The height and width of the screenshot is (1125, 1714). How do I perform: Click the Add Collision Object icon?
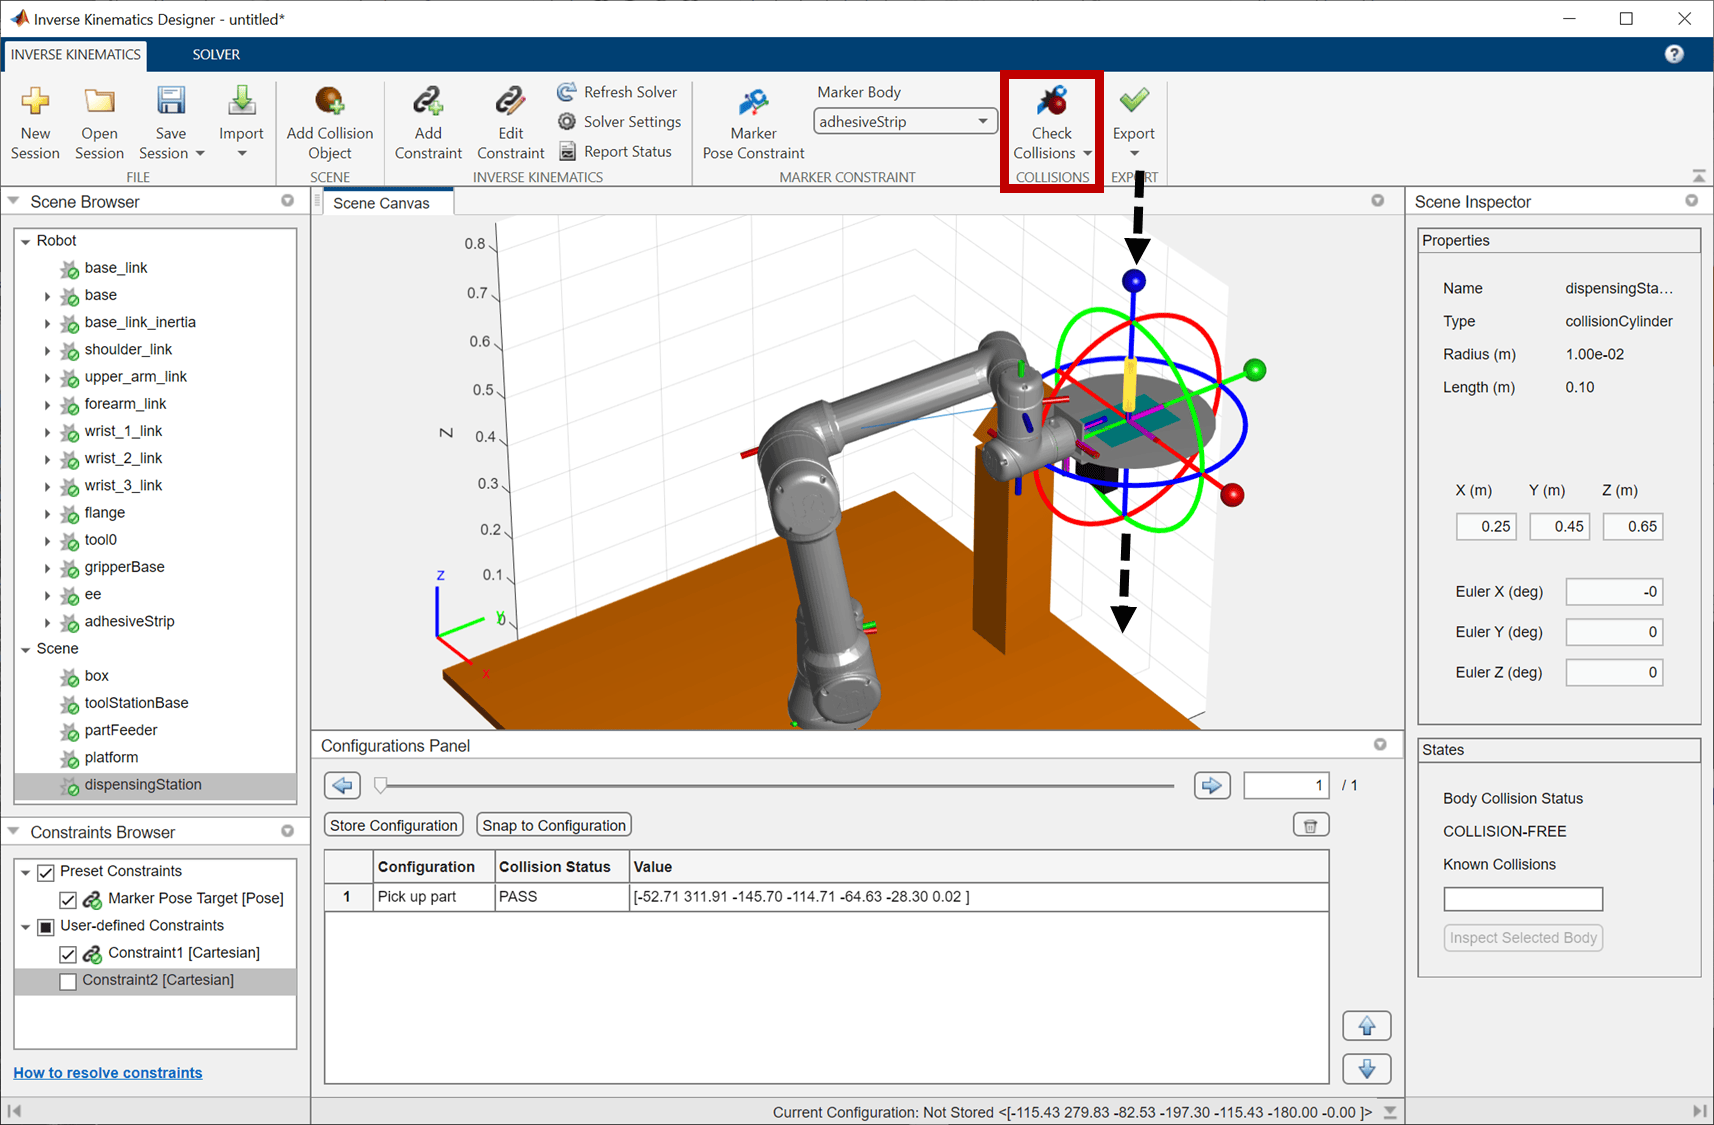click(329, 101)
